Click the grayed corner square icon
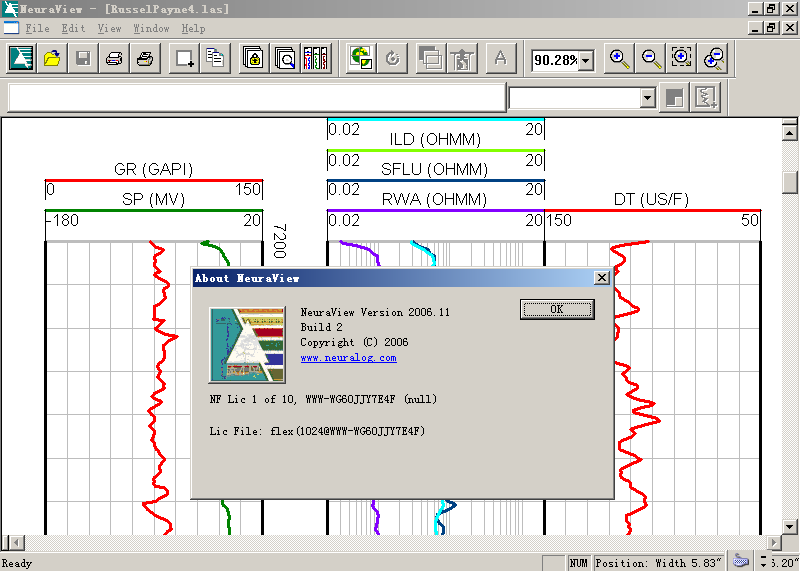 (674, 97)
